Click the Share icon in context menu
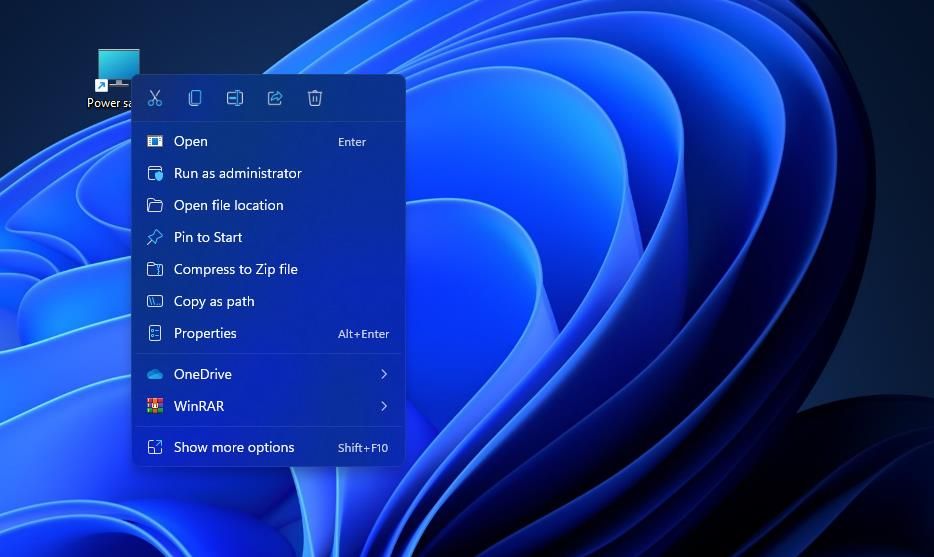 click(275, 98)
